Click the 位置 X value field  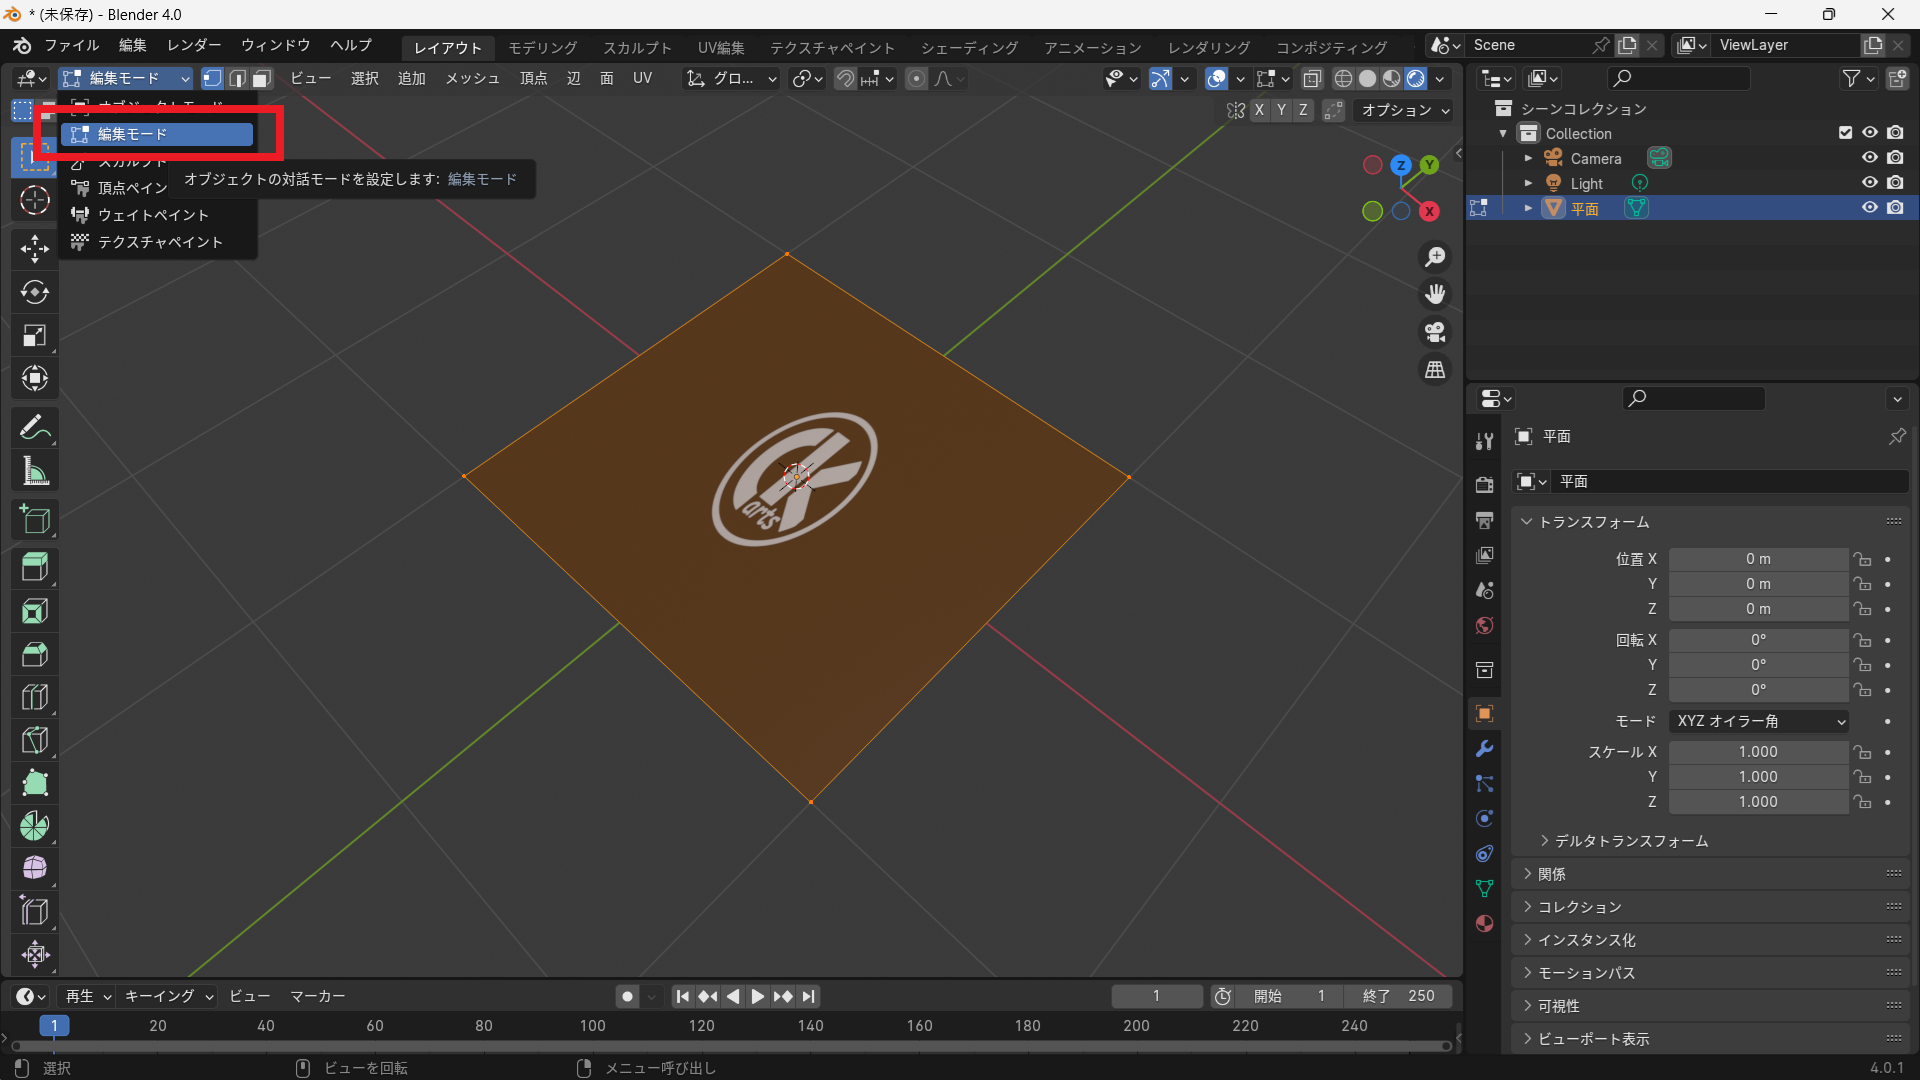click(x=1757, y=559)
